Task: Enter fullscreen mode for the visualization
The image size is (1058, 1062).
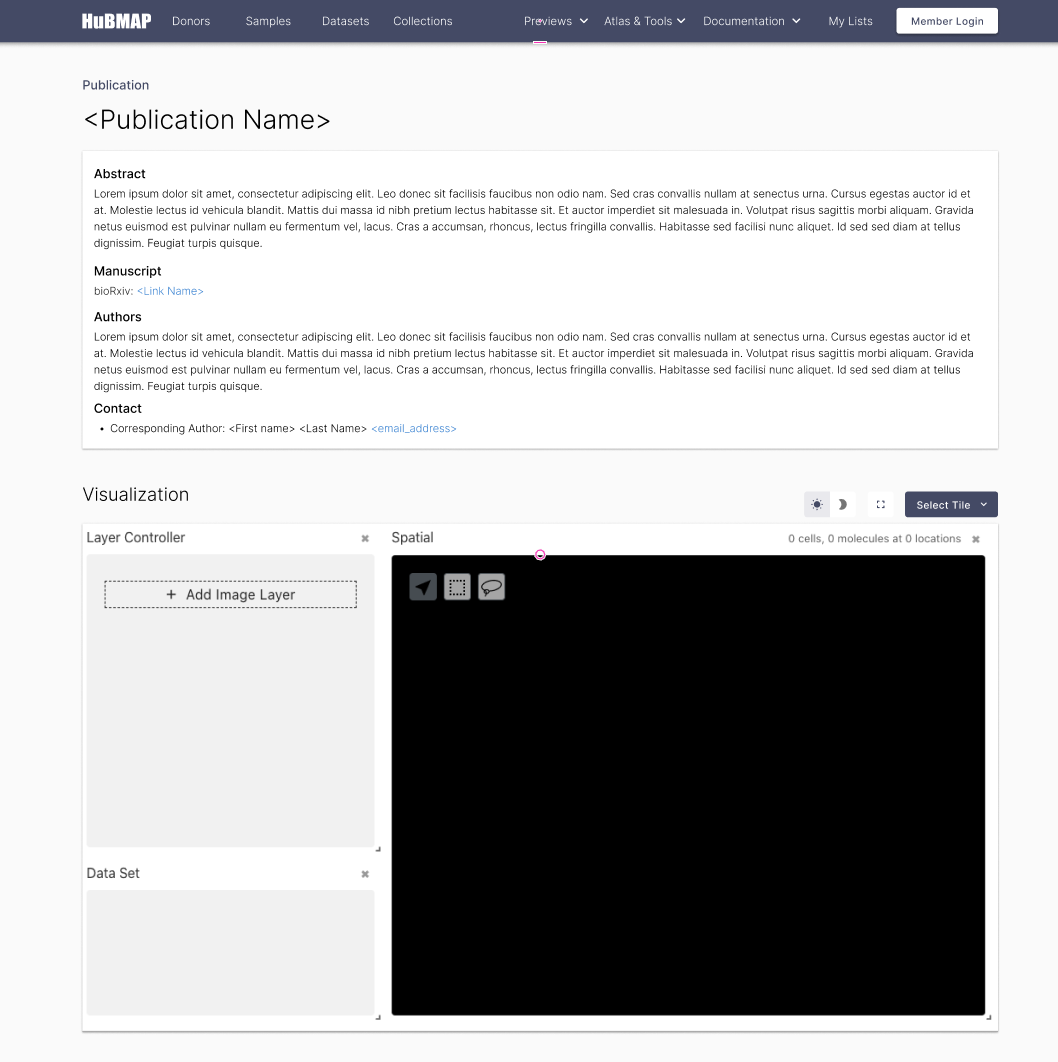Action: tap(880, 504)
